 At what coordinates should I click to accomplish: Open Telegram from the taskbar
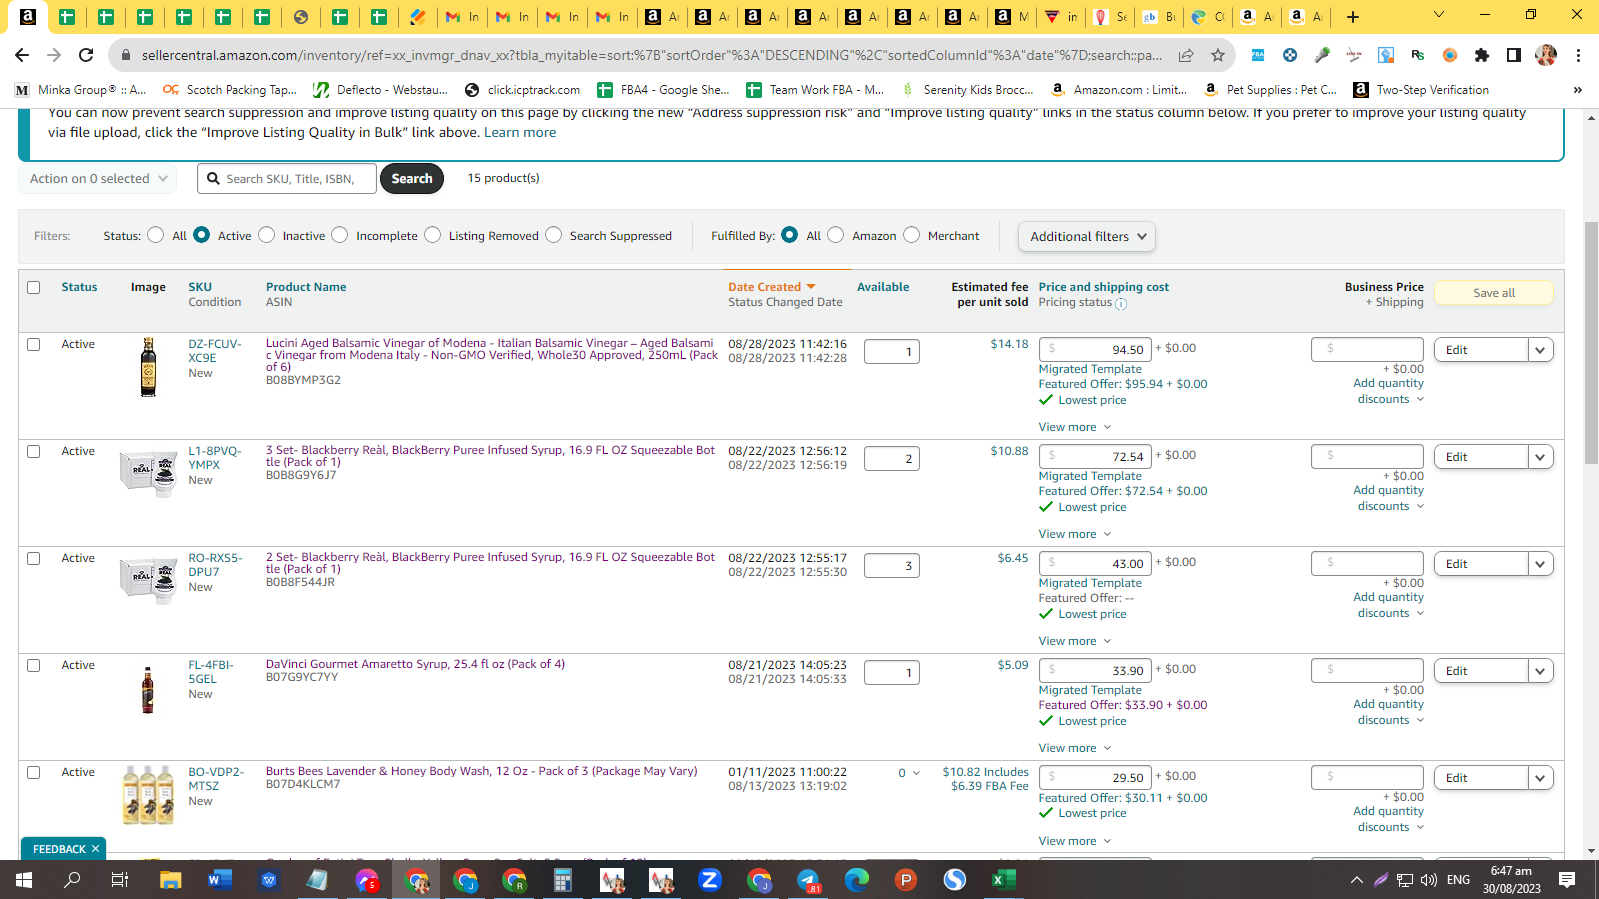coord(808,880)
